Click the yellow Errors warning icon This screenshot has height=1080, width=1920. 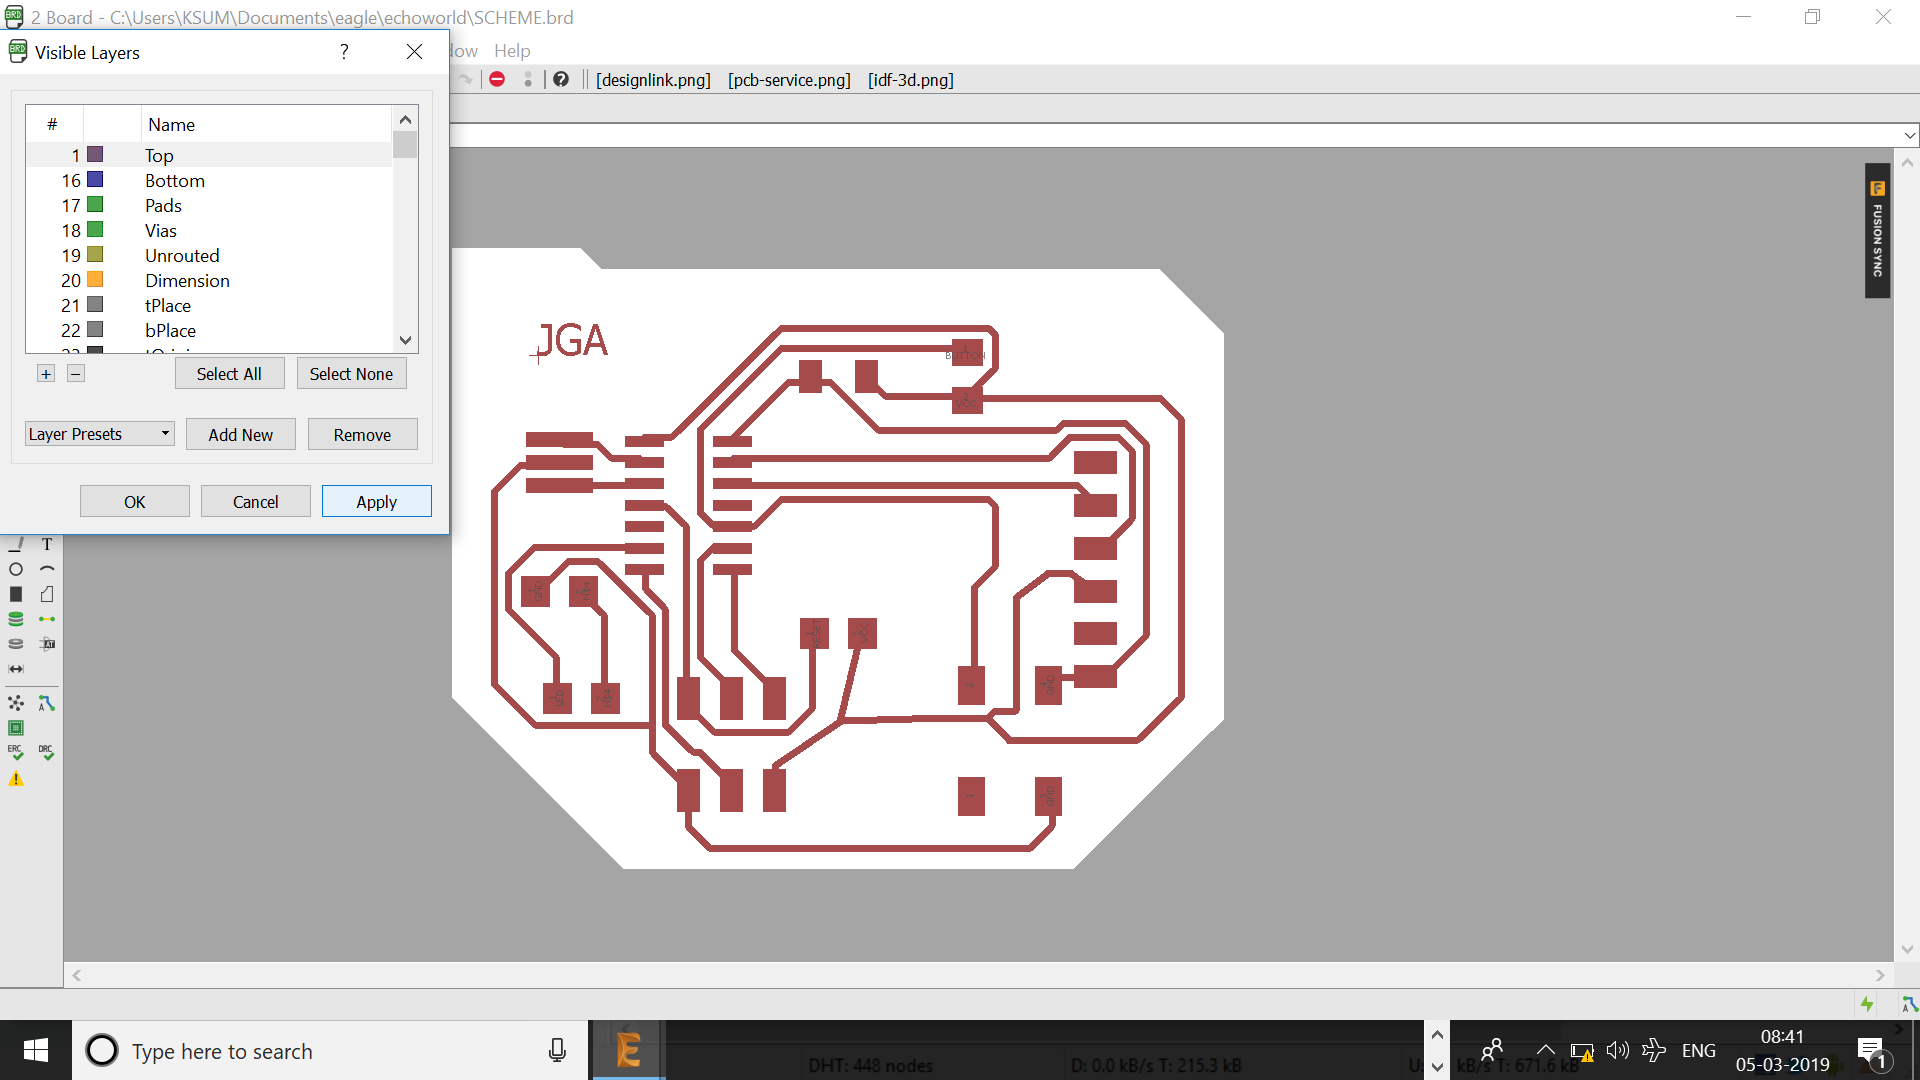tap(16, 779)
